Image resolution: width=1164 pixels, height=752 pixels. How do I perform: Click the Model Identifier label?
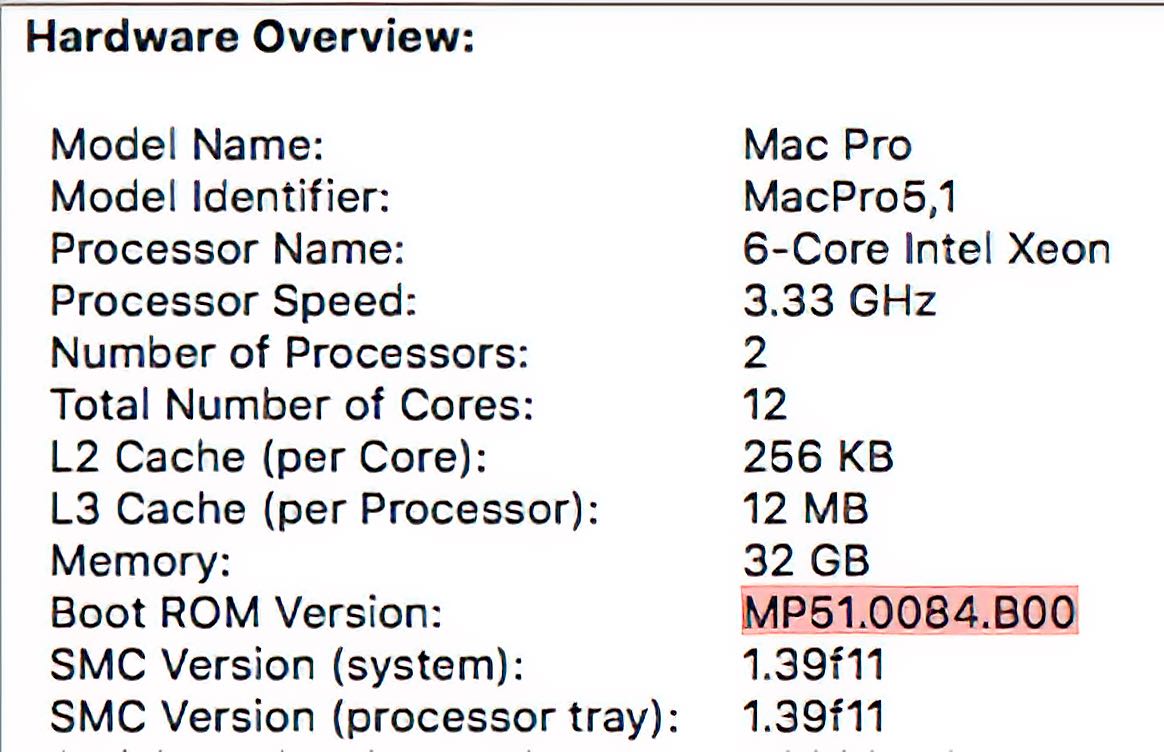(220, 197)
